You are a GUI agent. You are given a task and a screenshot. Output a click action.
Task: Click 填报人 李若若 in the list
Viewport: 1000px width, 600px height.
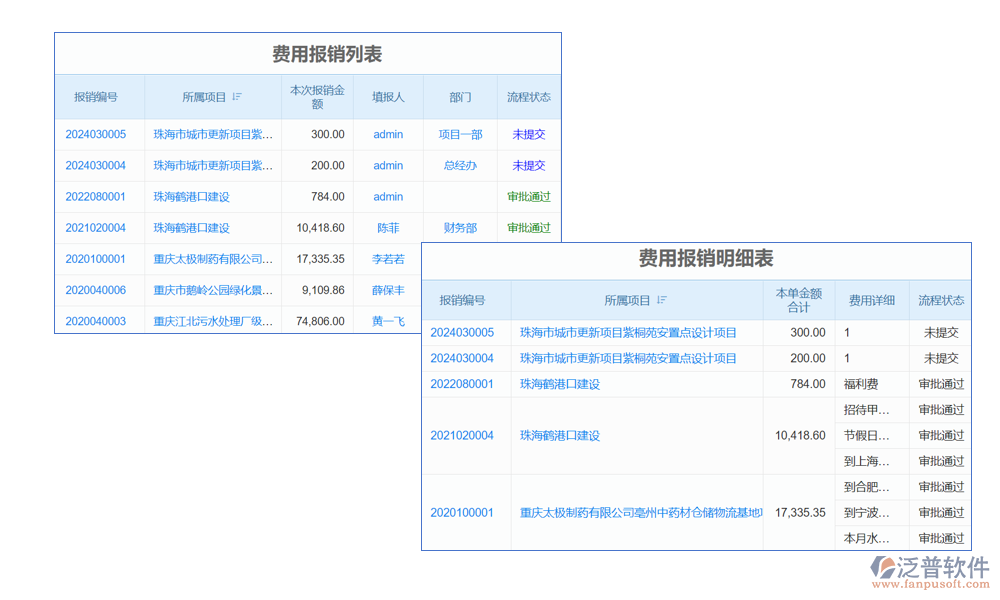[x=388, y=259]
